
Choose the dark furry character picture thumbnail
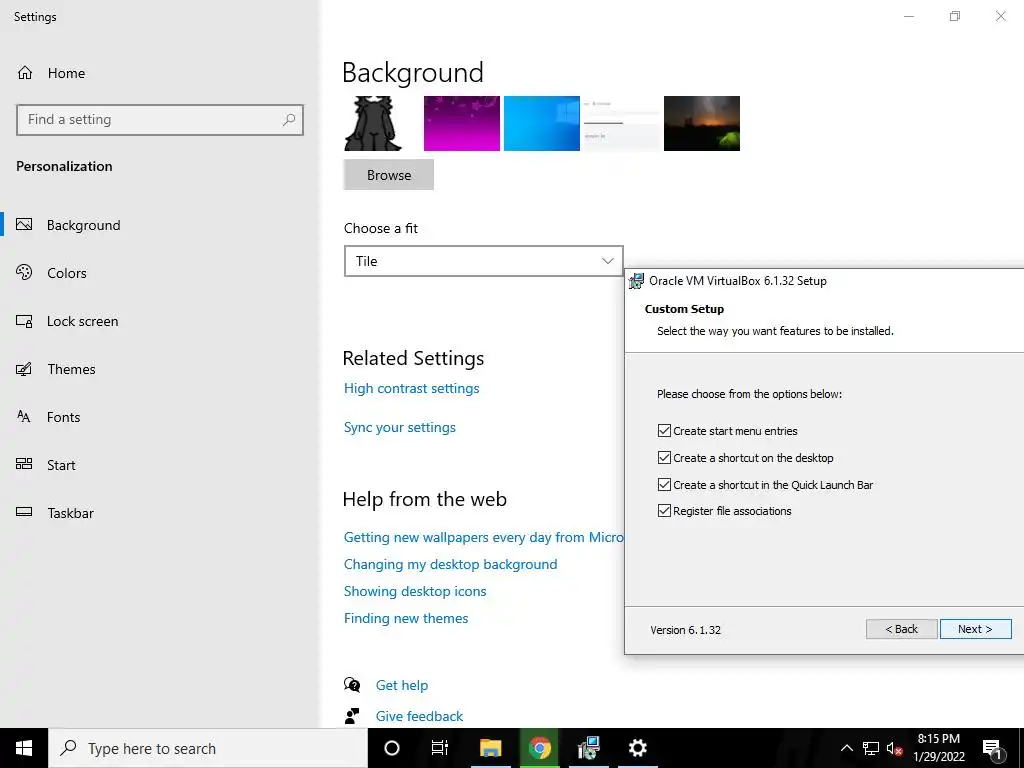pos(373,123)
